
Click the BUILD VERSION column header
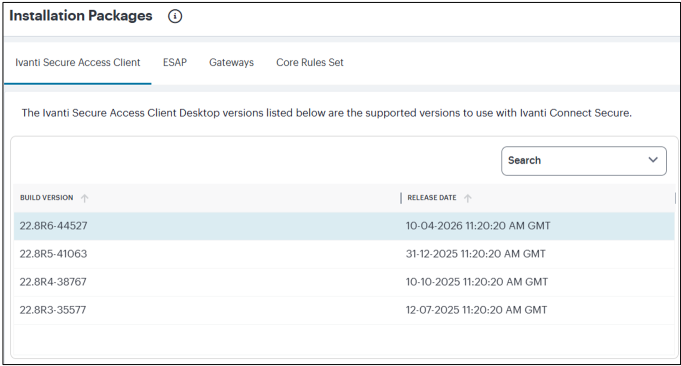coord(46,198)
